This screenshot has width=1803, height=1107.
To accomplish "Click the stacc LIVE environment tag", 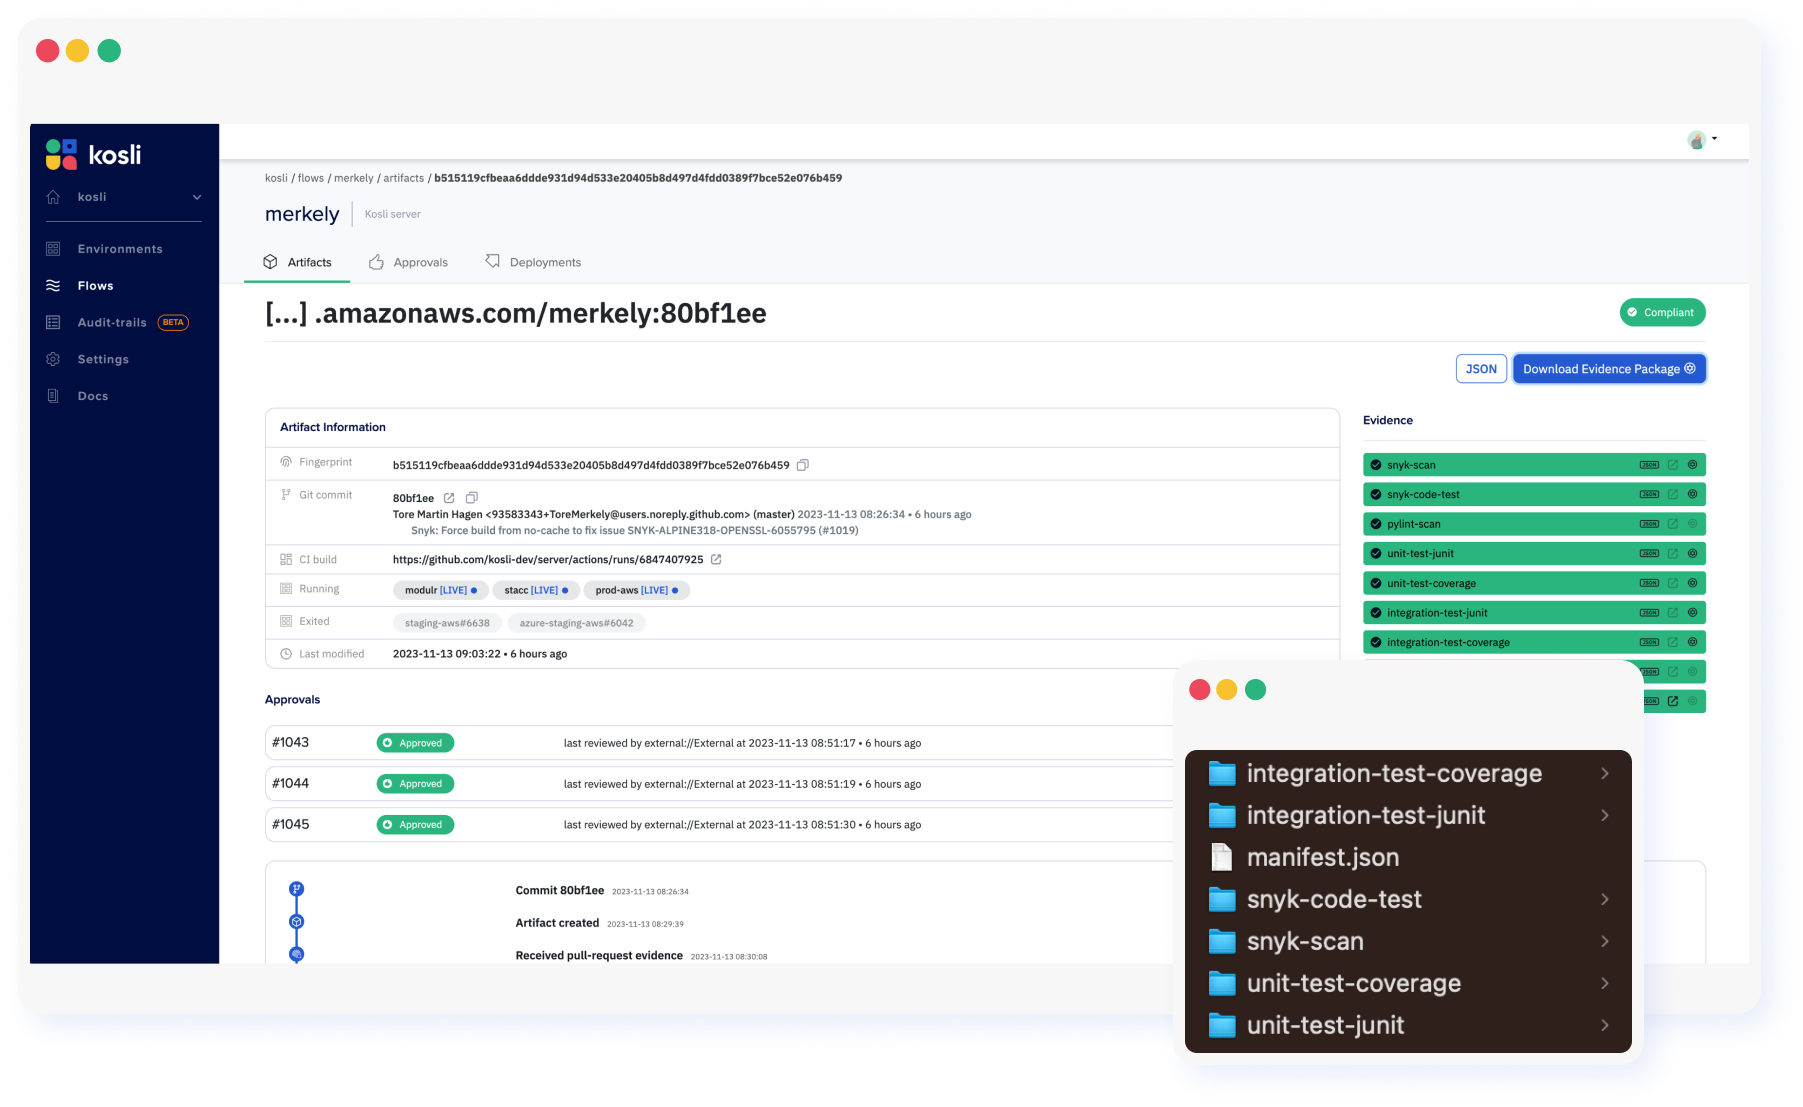I will (x=536, y=591).
